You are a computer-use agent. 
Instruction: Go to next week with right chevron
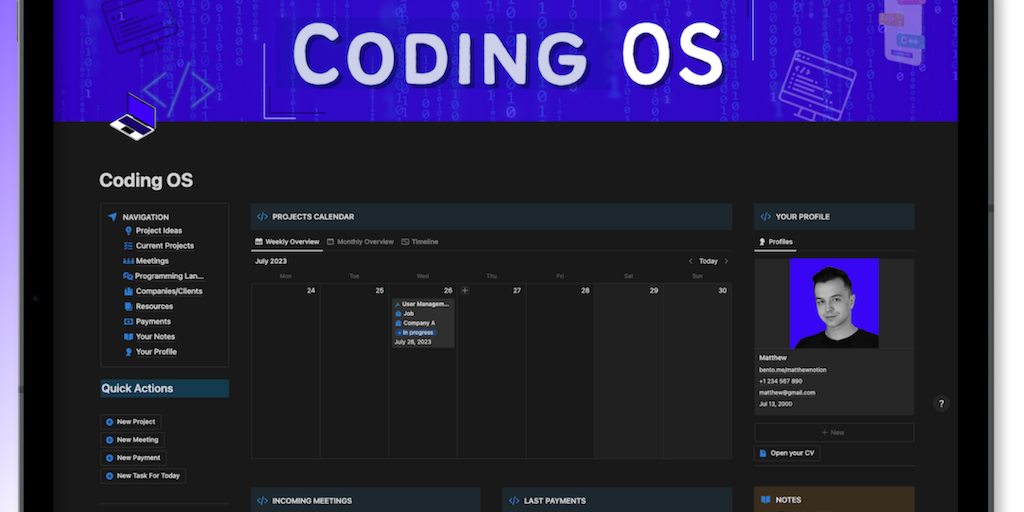click(x=726, y=261)
